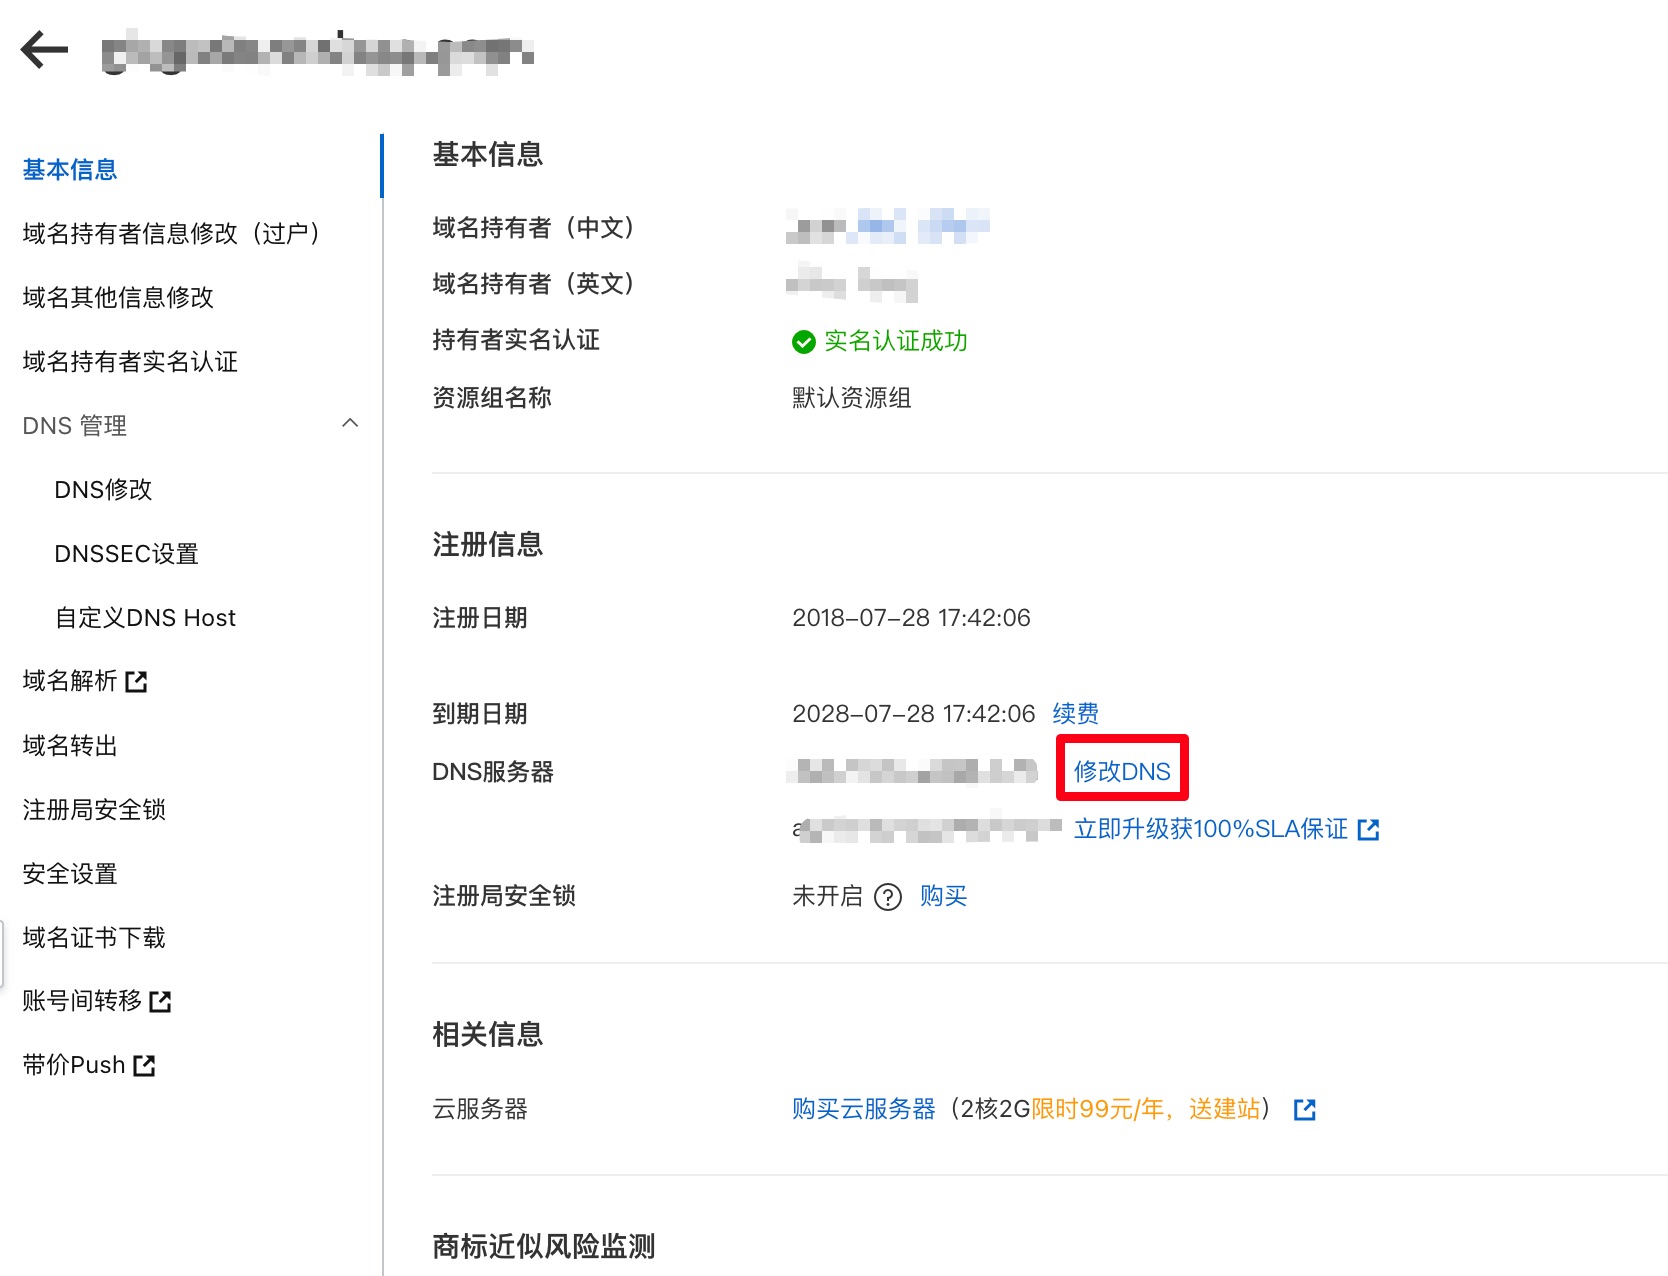Click the help question mark beside 未开启
Viewport: 1668px width, 1276px height.
click(888, 897)
